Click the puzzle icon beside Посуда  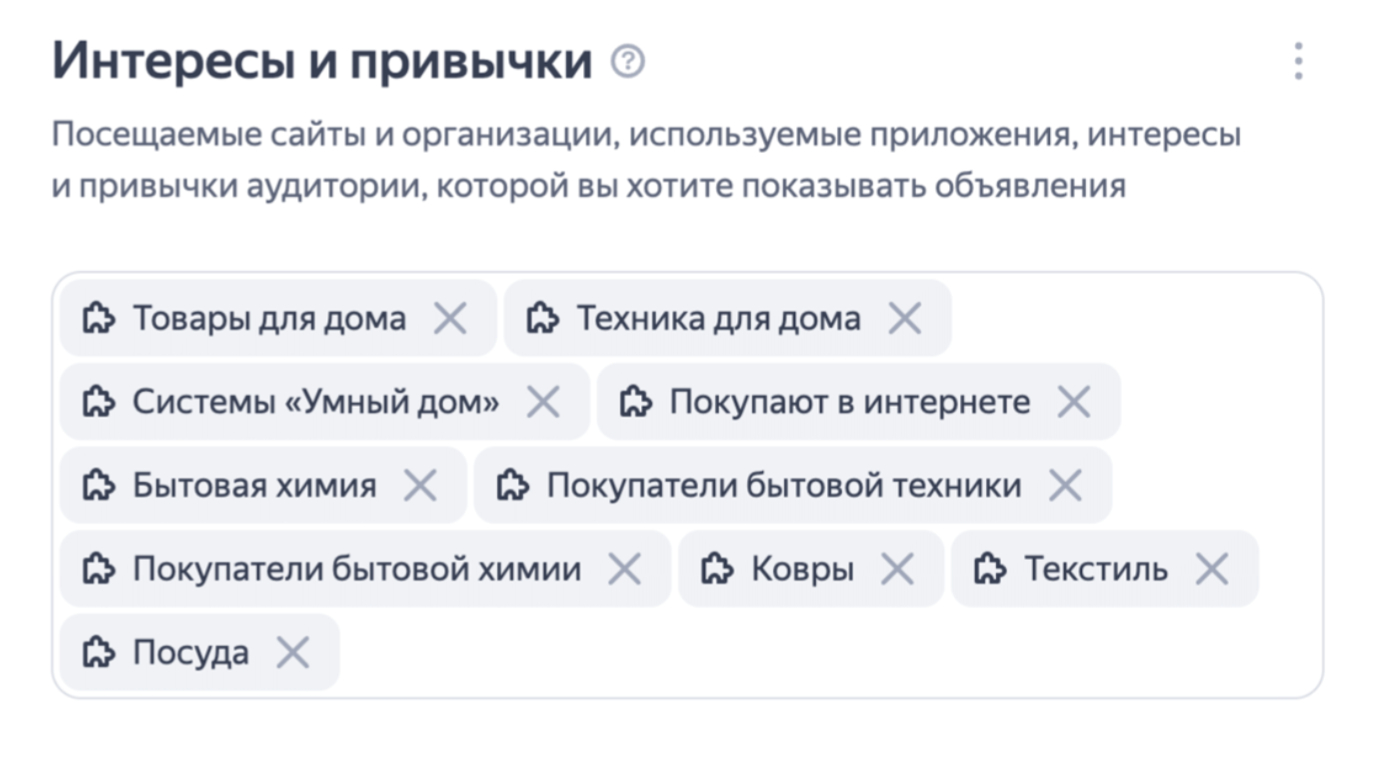point(98,653)
